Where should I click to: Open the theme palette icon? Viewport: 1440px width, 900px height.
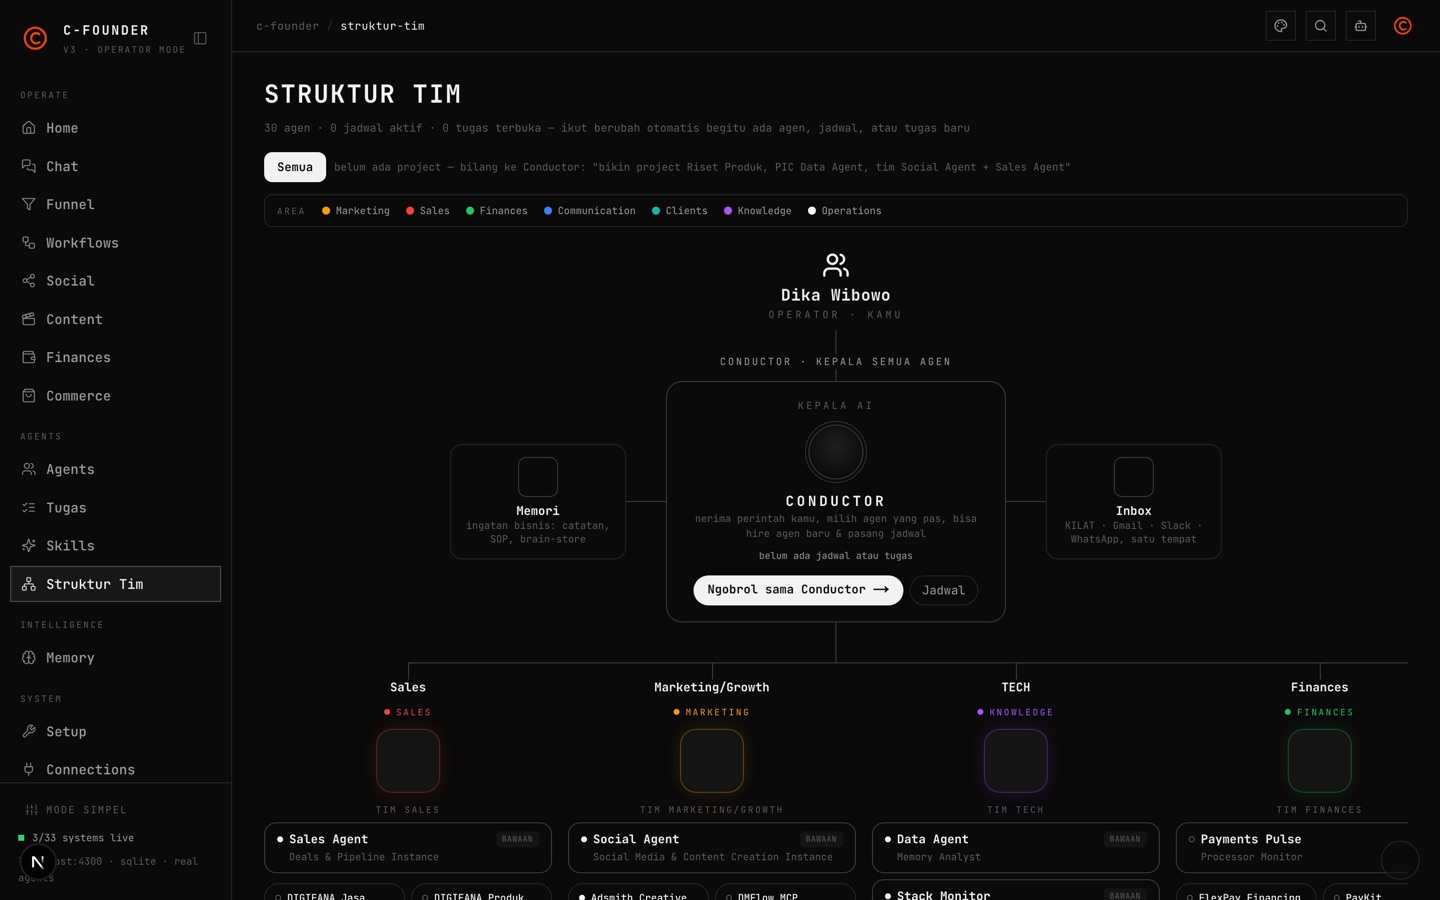1280,26
